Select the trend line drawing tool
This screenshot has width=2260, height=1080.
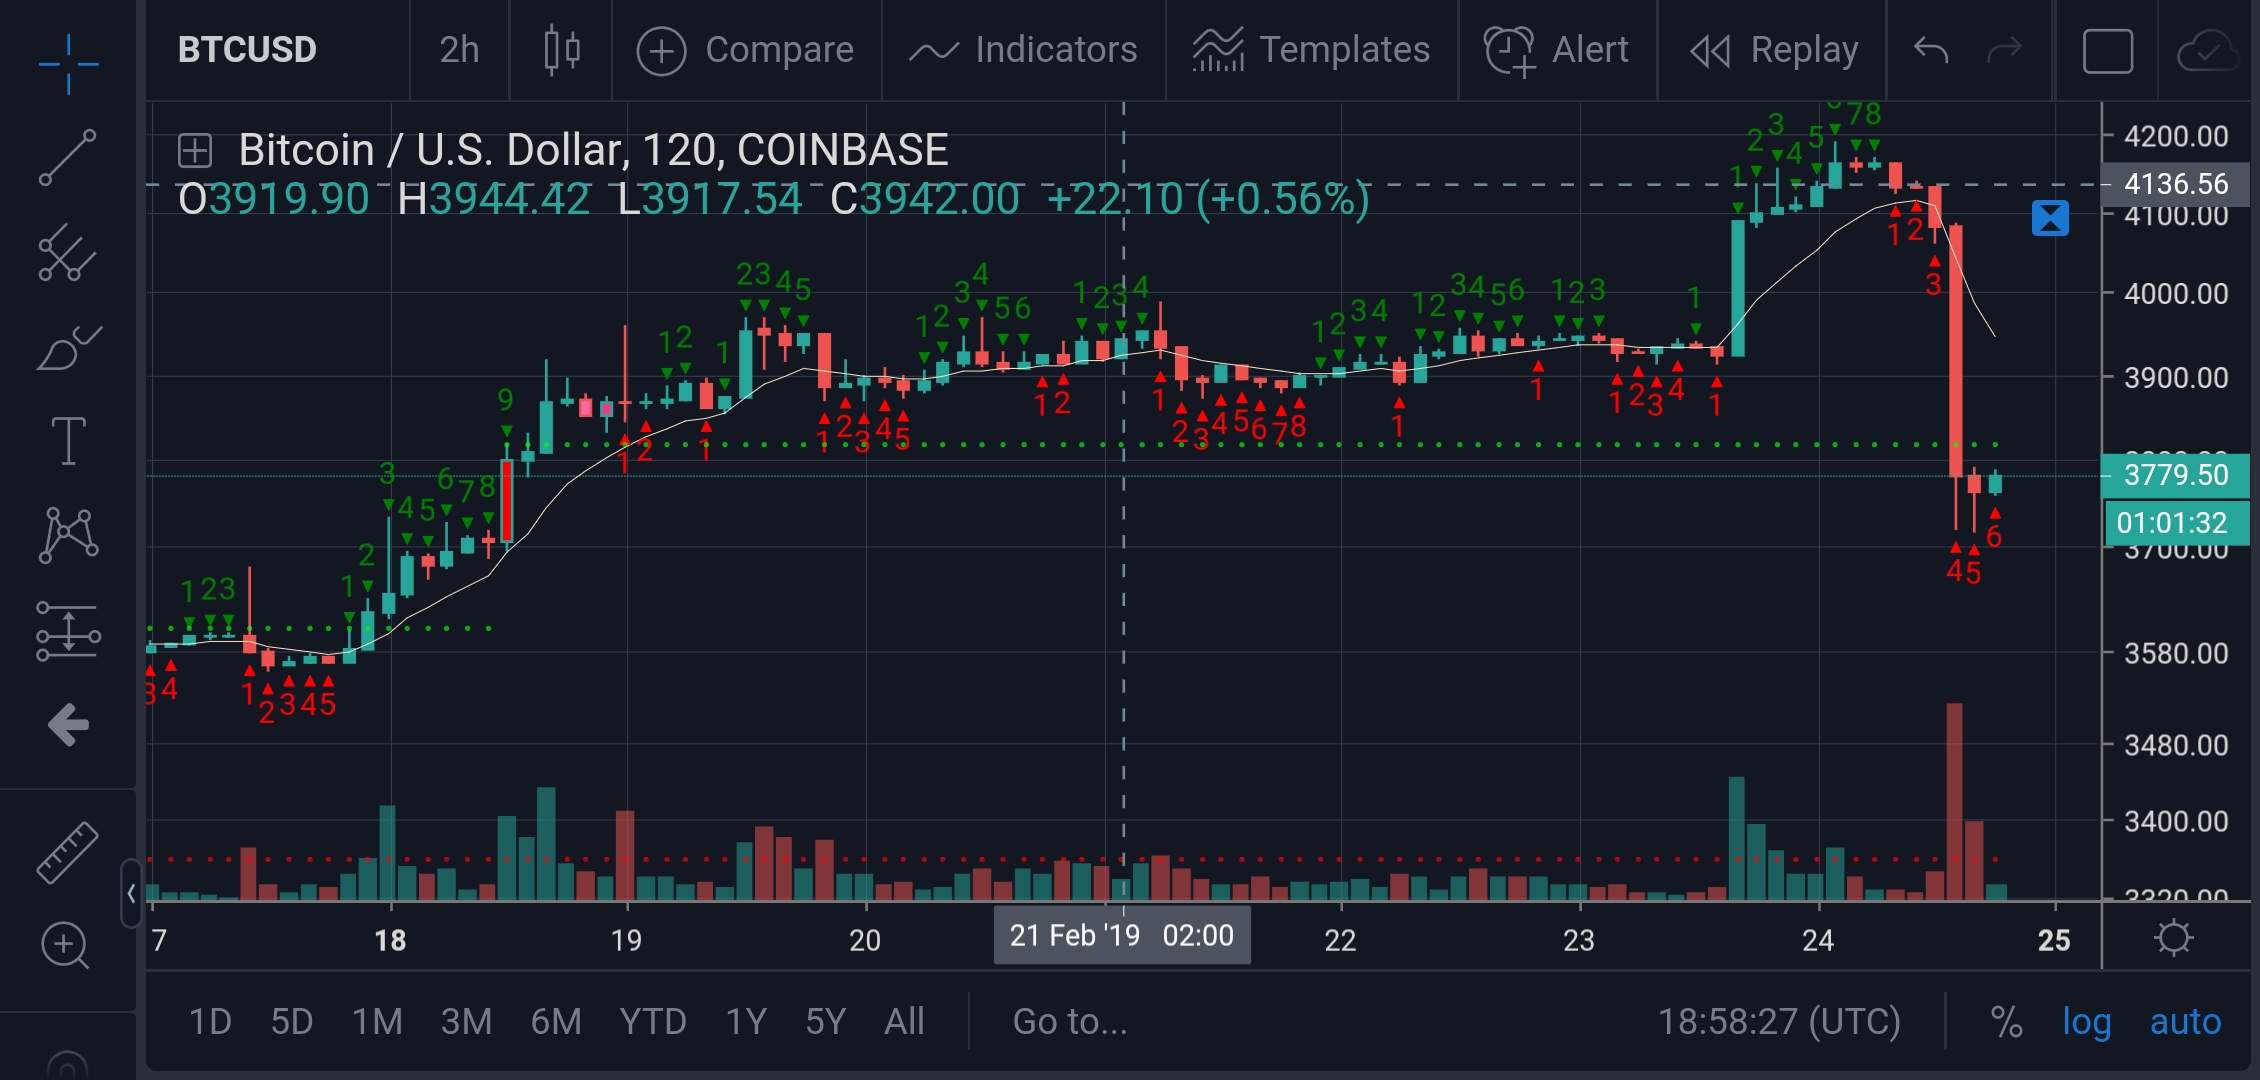(x=68, y=158)
